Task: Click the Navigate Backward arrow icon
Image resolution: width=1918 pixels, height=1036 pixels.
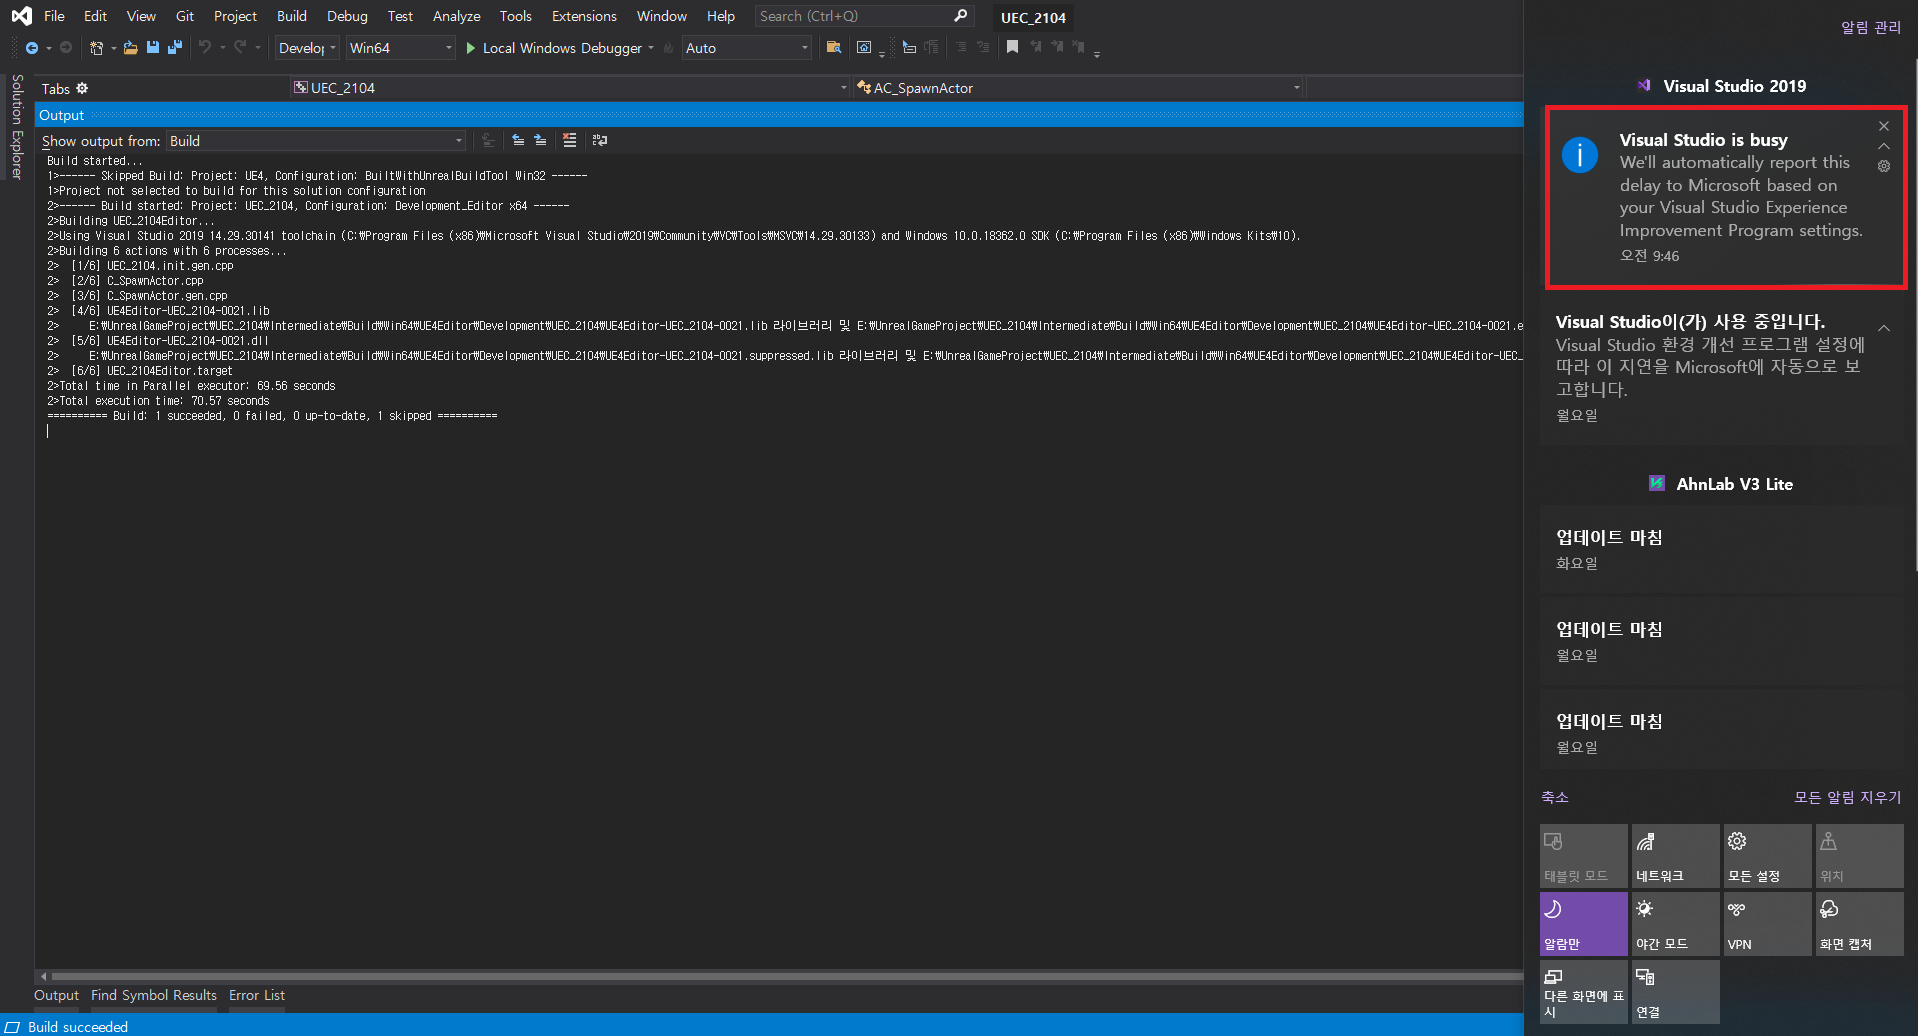Action: (32, 48)
